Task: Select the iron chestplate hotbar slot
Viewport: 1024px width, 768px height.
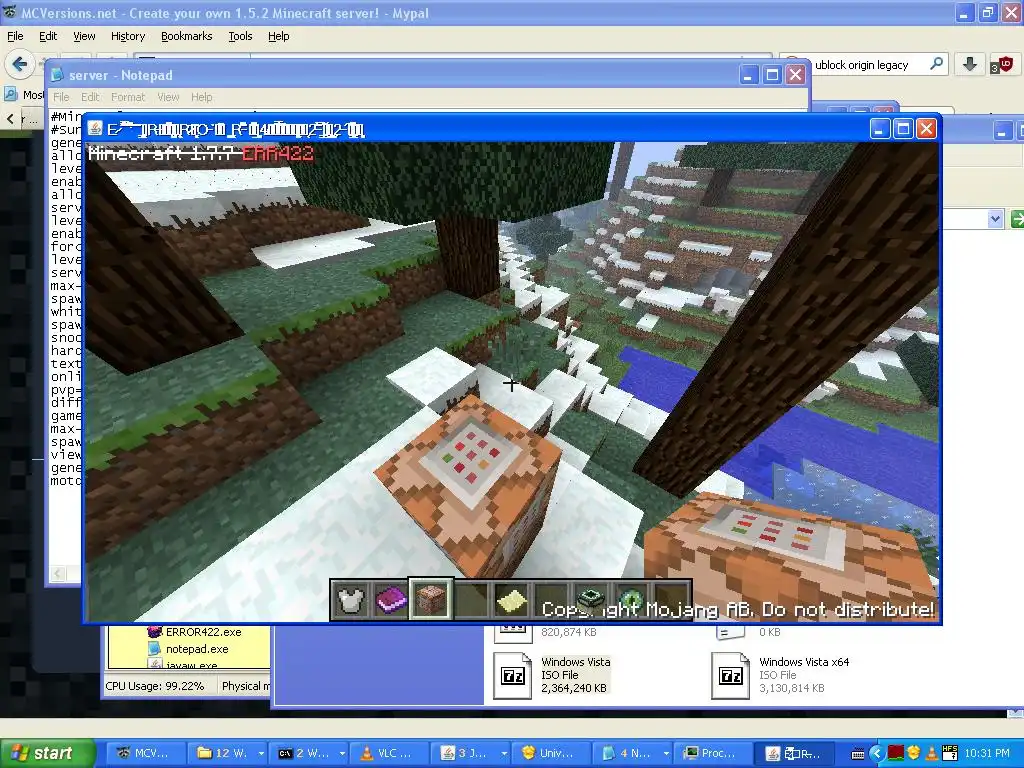Action: click(351, 599)
